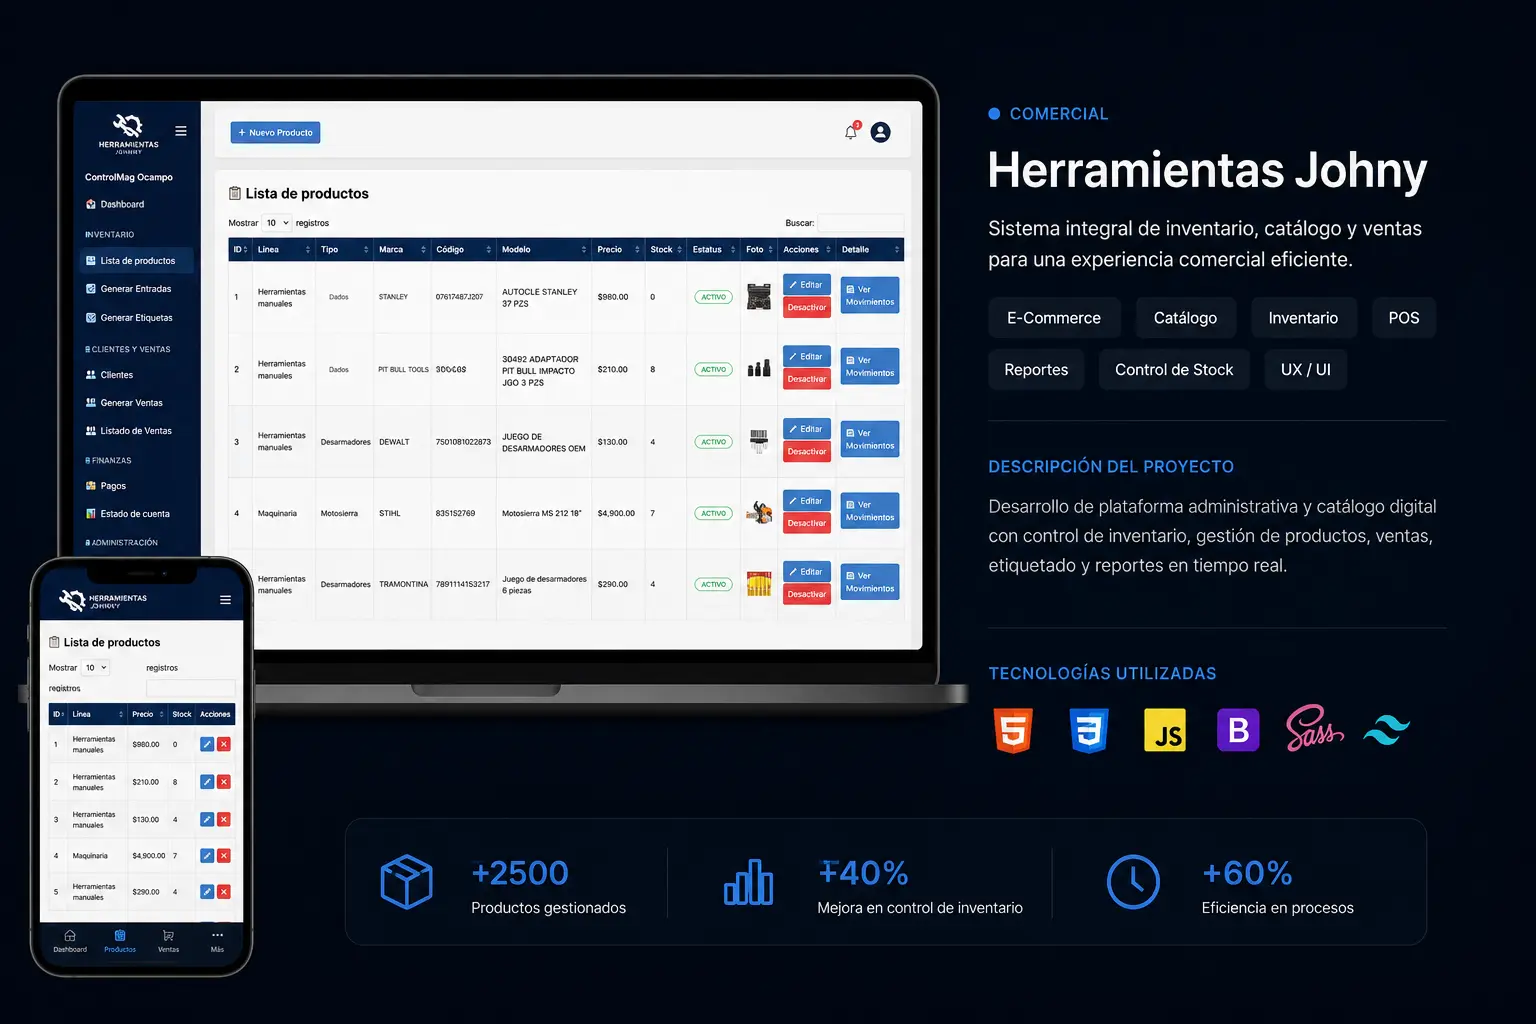Tap phone delete icon for $130.00 row
This screenshot has height=1024, width=1536.
click(x=224, y=819)
